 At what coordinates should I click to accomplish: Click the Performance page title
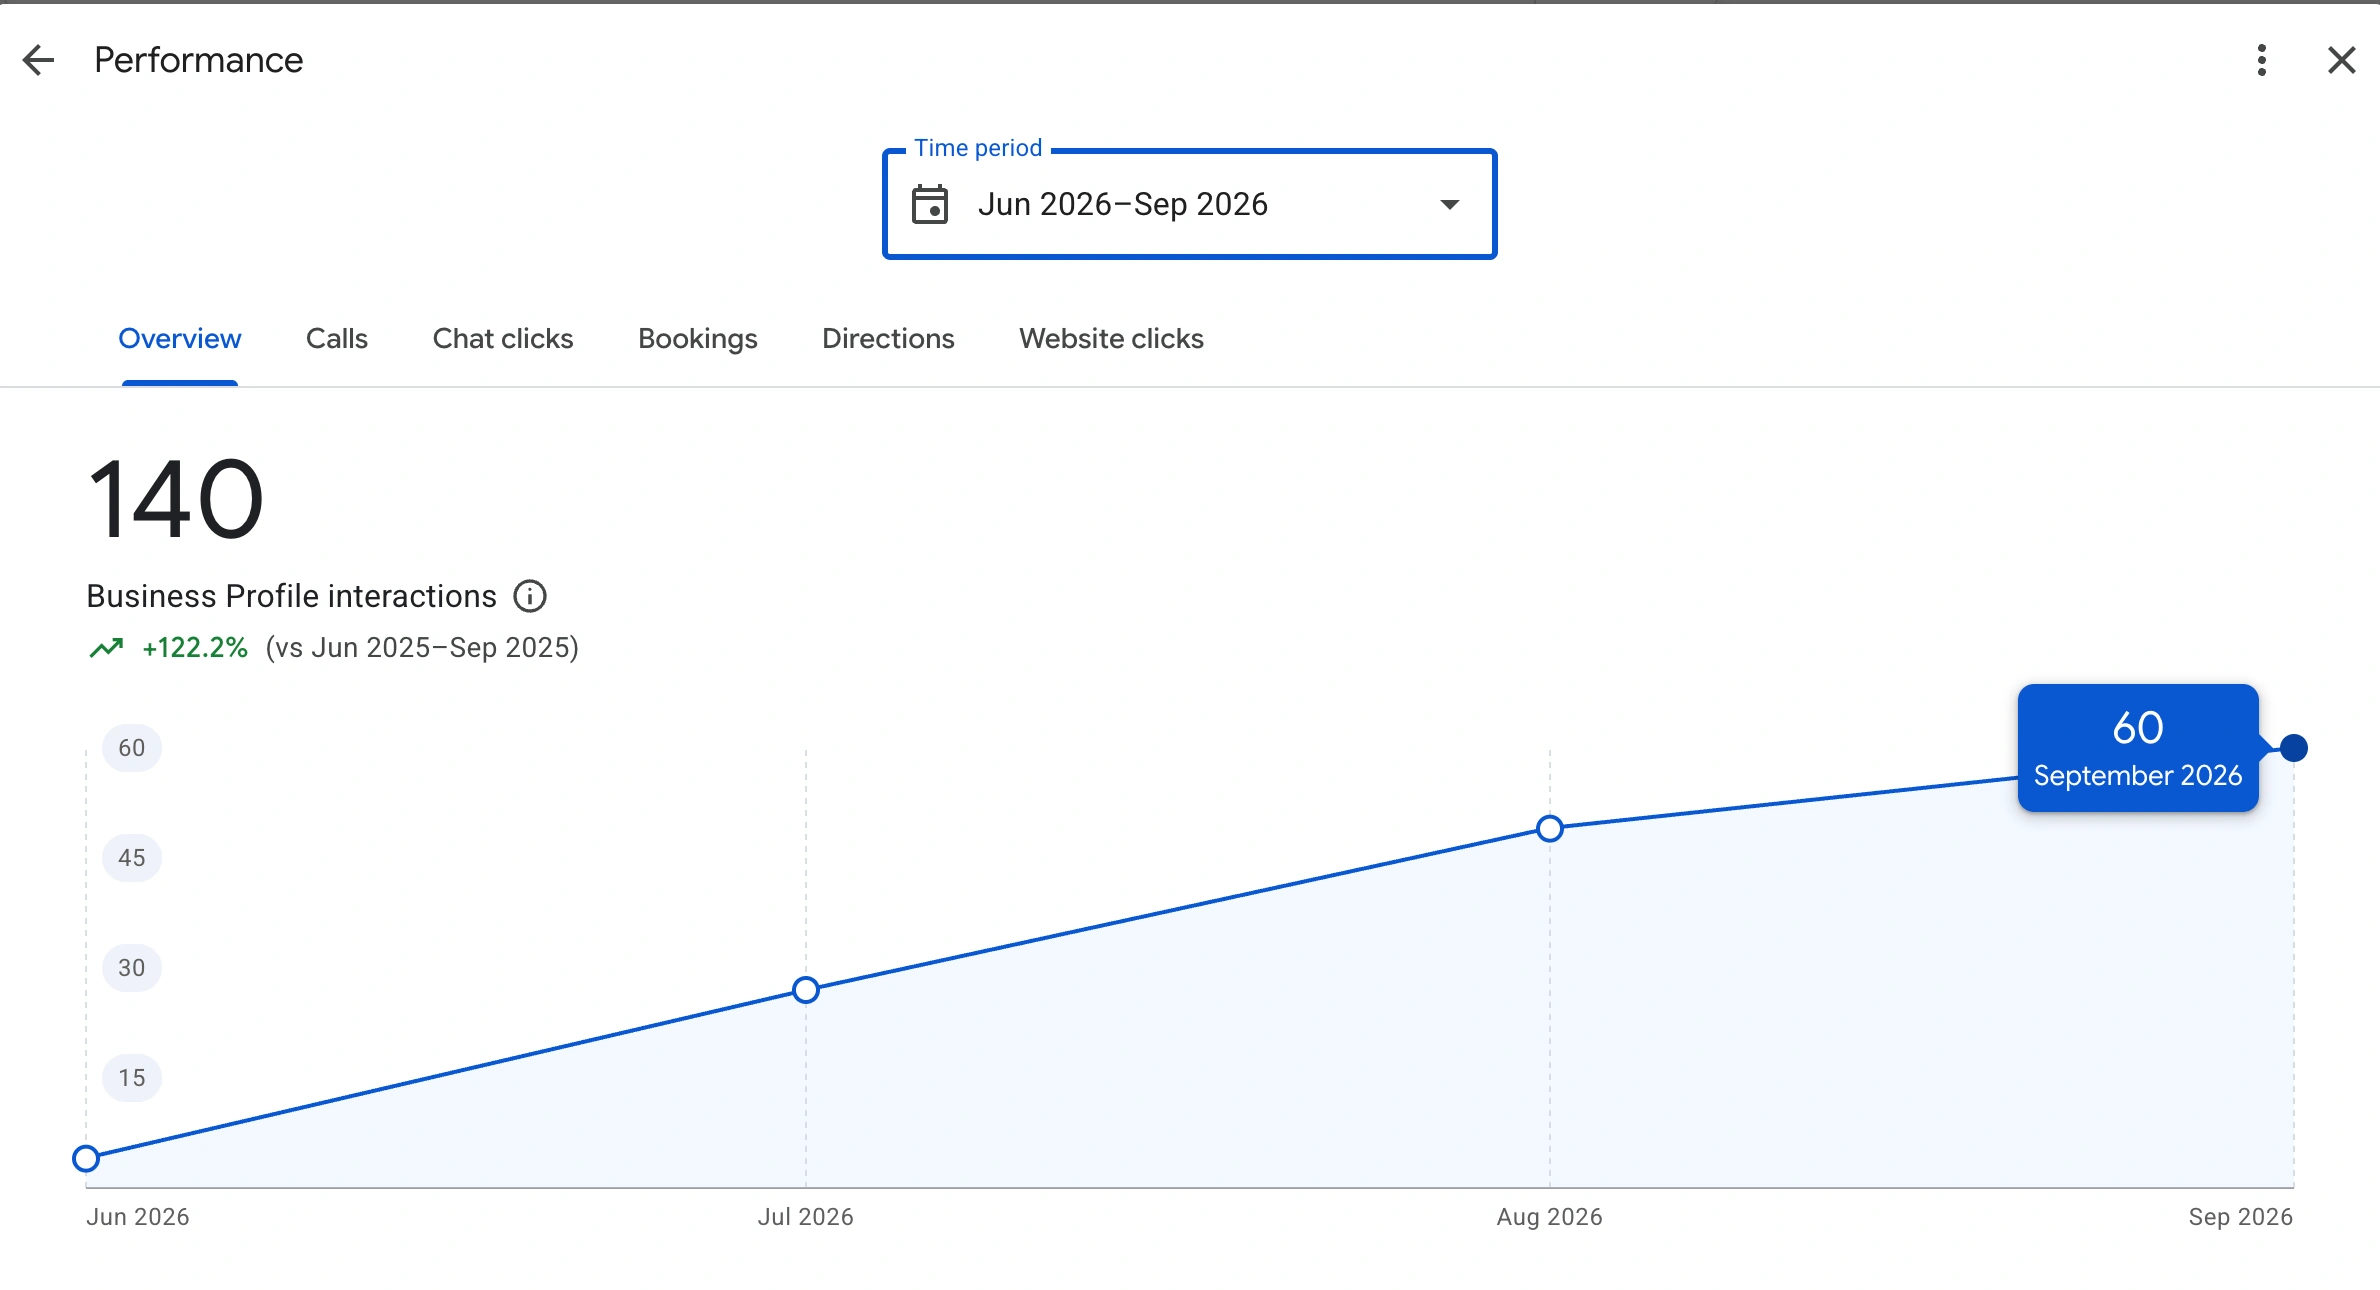(x=199, y=60)
